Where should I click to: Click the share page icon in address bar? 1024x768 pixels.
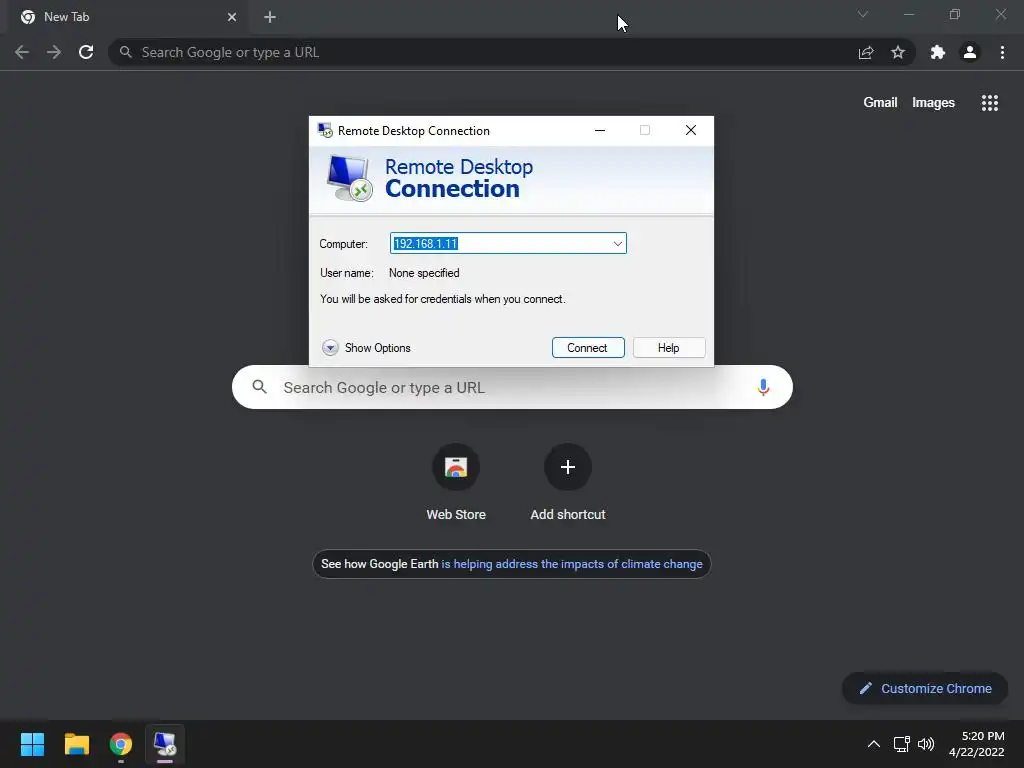pyautogui.click(x=866, y=52)
